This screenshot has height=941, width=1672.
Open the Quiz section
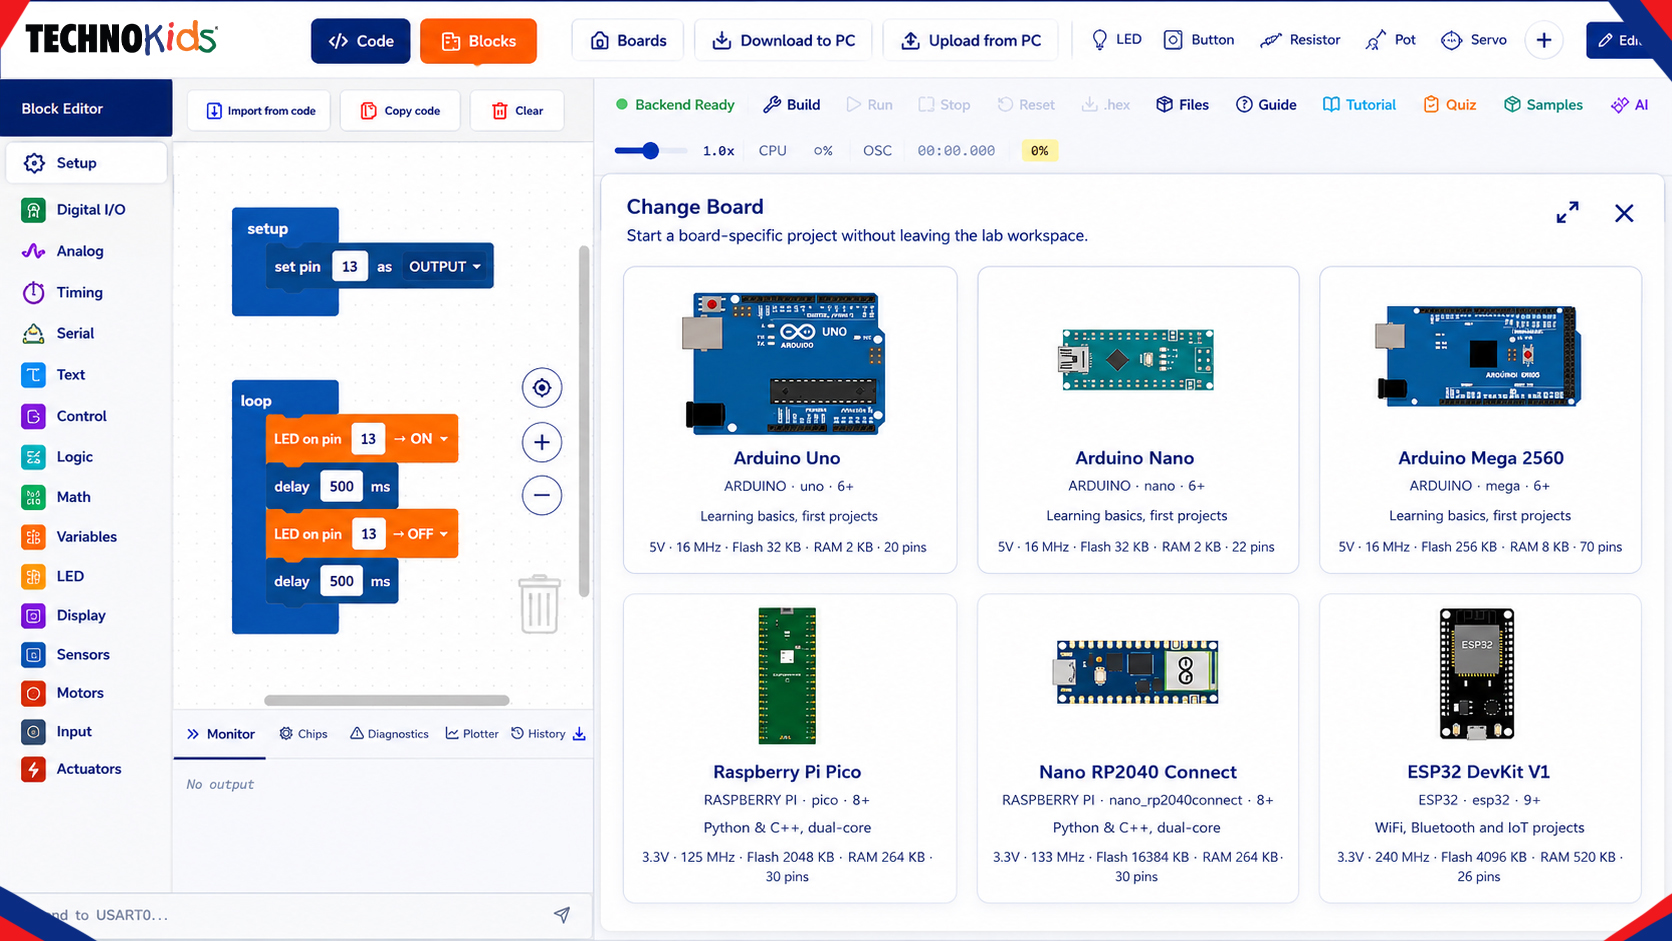pos(1450,105)
